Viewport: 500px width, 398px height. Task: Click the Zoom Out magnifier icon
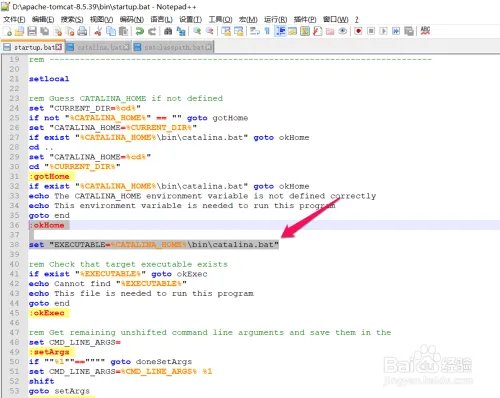click(209, 31)
